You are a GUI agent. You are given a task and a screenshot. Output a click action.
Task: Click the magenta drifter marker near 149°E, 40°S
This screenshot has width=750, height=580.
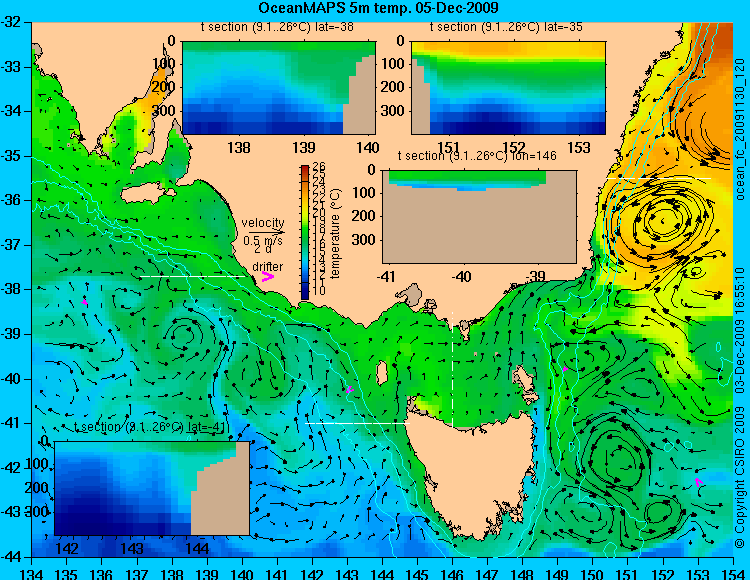click(x=565, y=369)
